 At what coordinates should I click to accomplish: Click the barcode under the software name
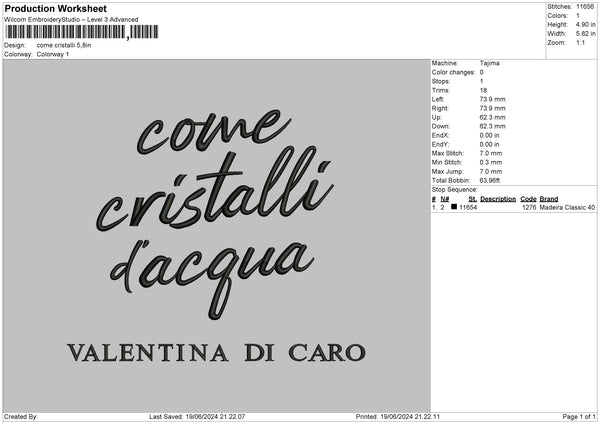click(x=82, y=32)
